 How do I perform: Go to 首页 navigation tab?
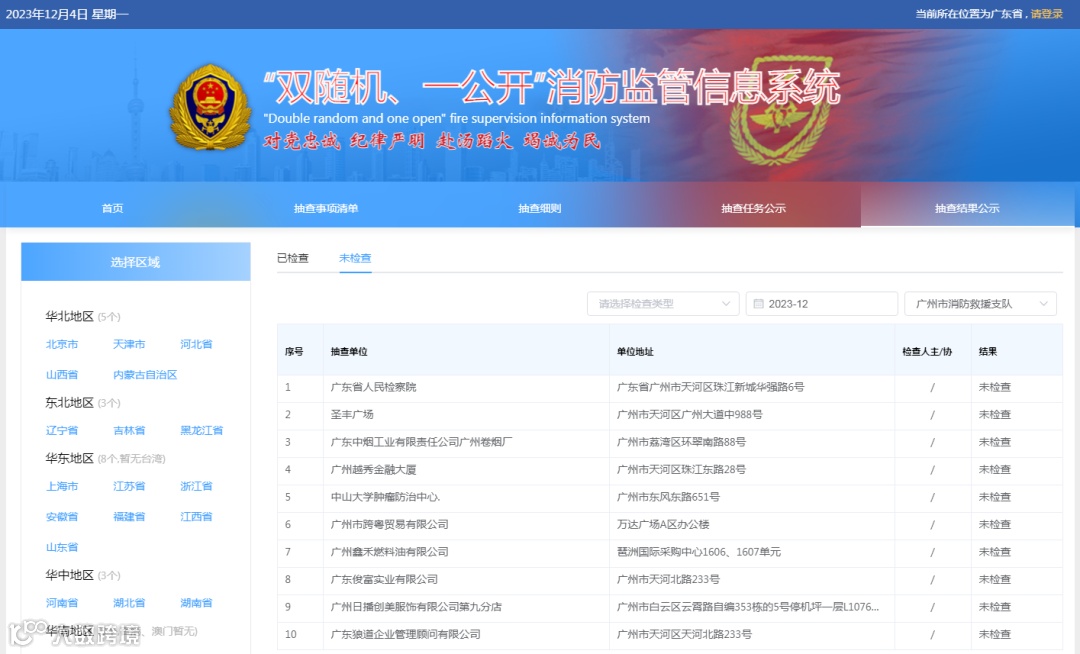[112, 208]
